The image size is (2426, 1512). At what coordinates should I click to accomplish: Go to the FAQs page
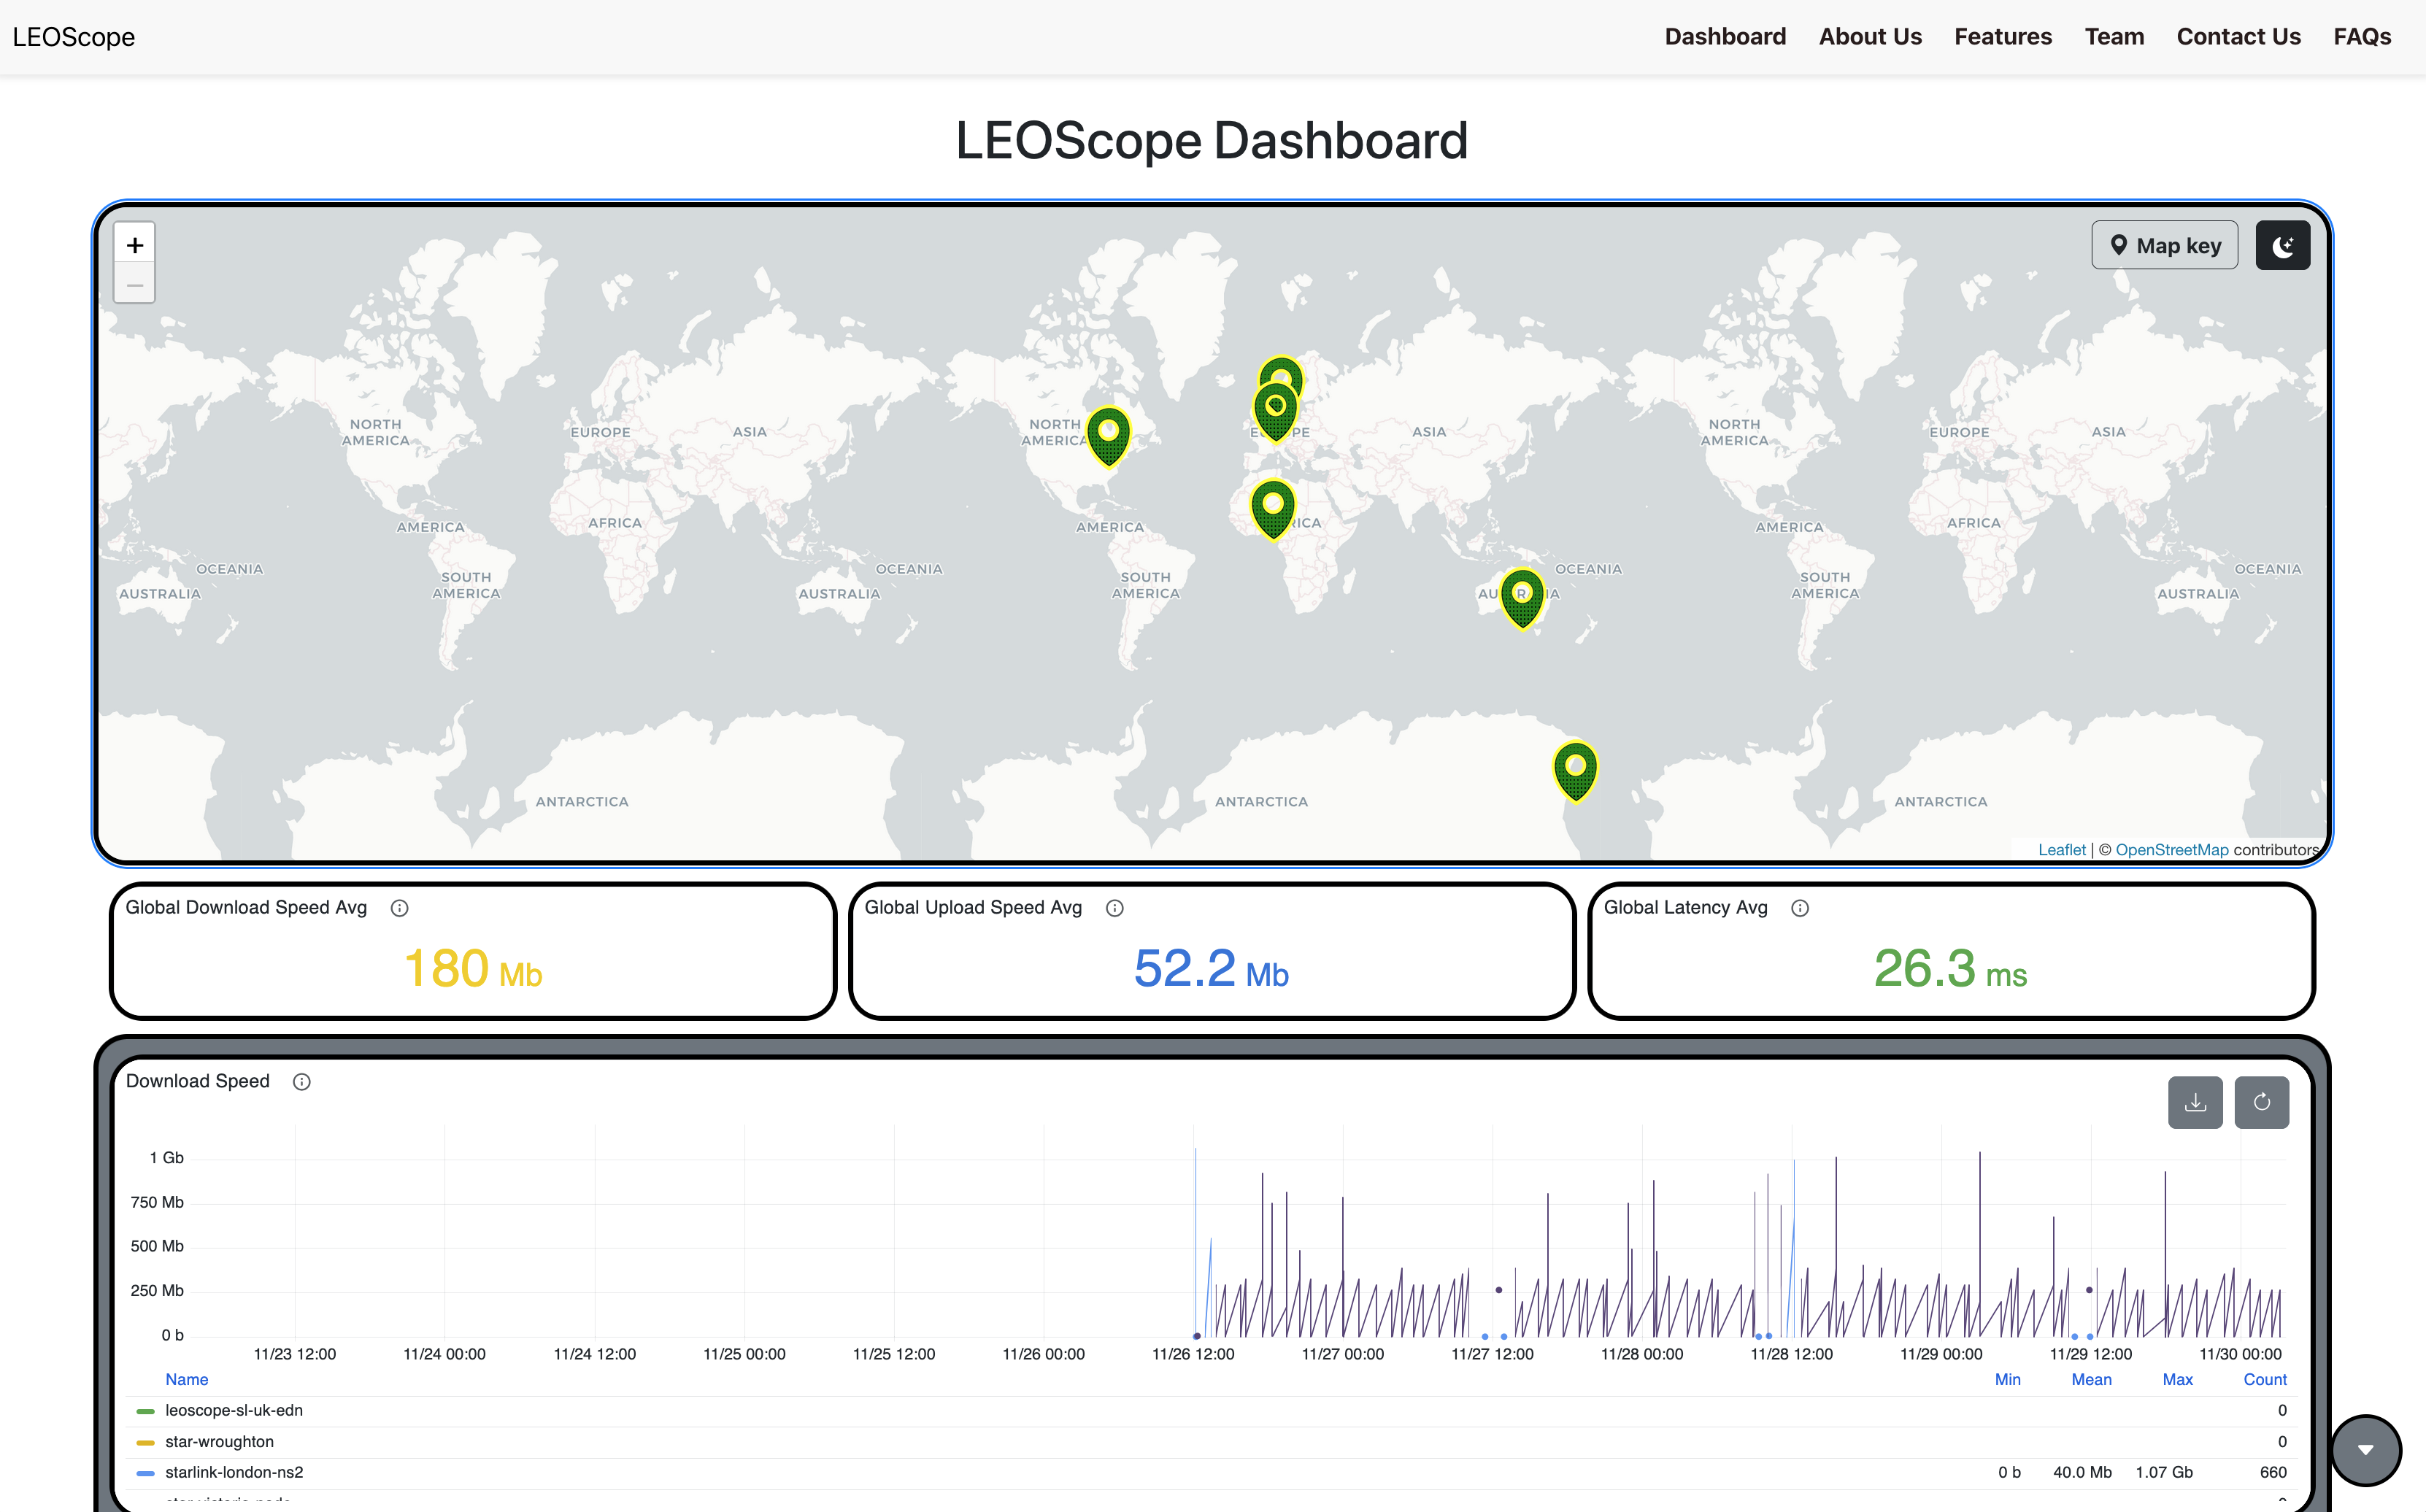2361,37
